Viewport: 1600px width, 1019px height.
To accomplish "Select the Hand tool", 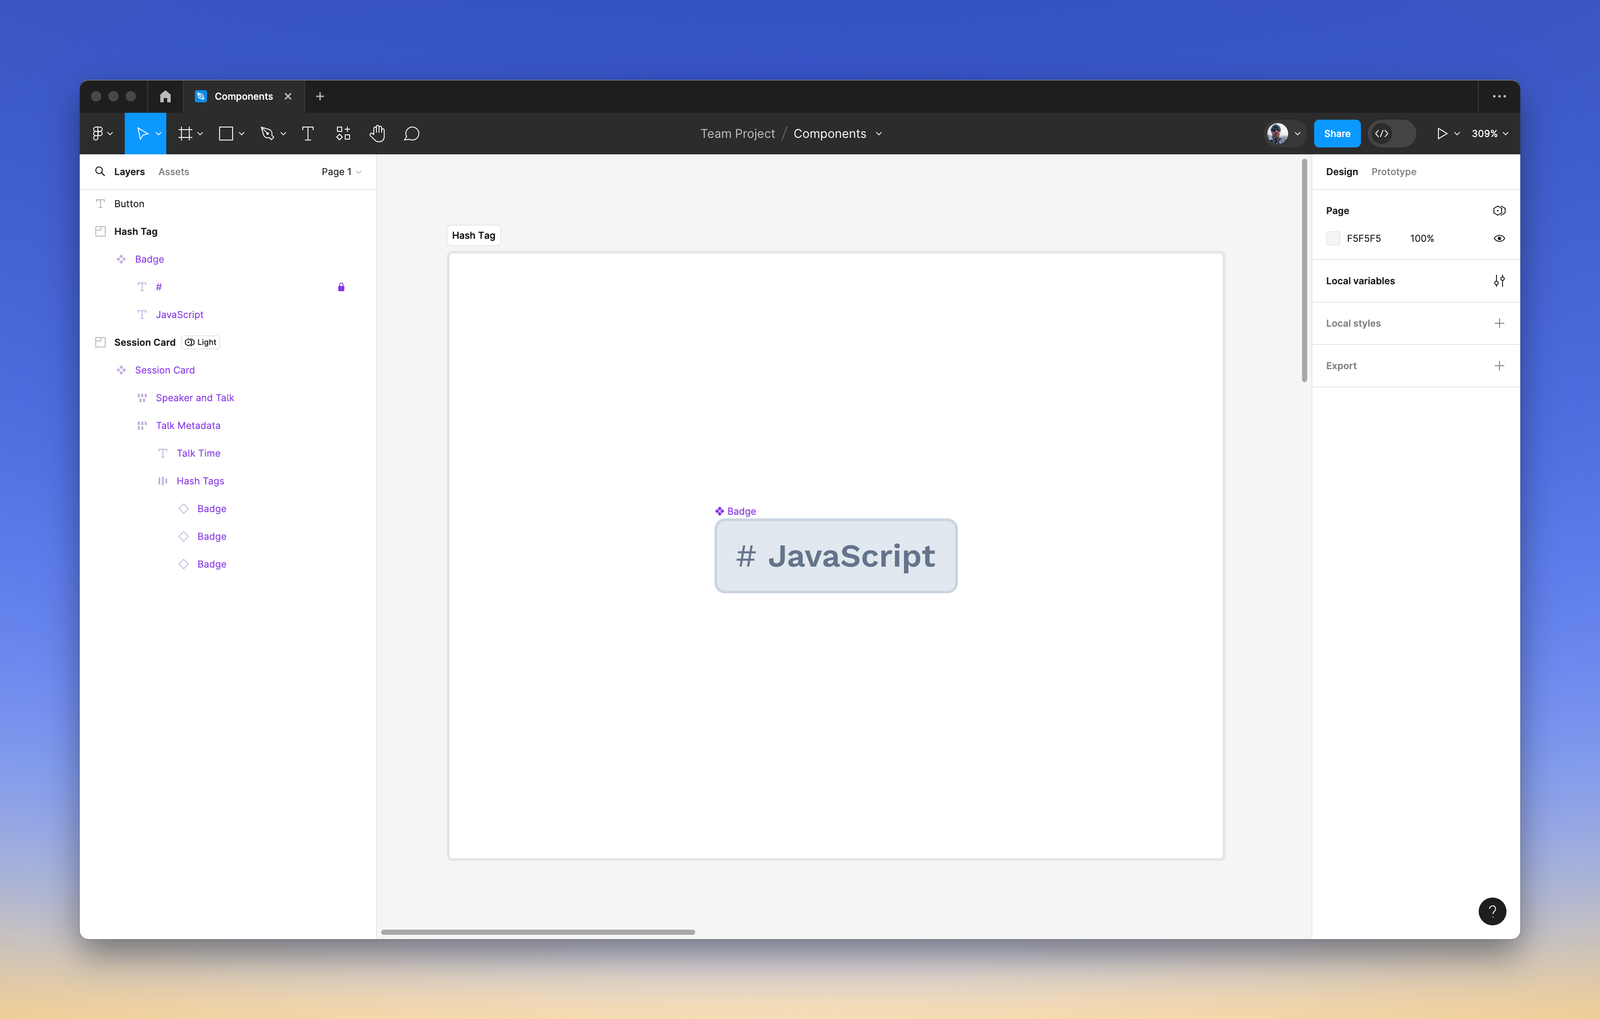I will point(377,133).
